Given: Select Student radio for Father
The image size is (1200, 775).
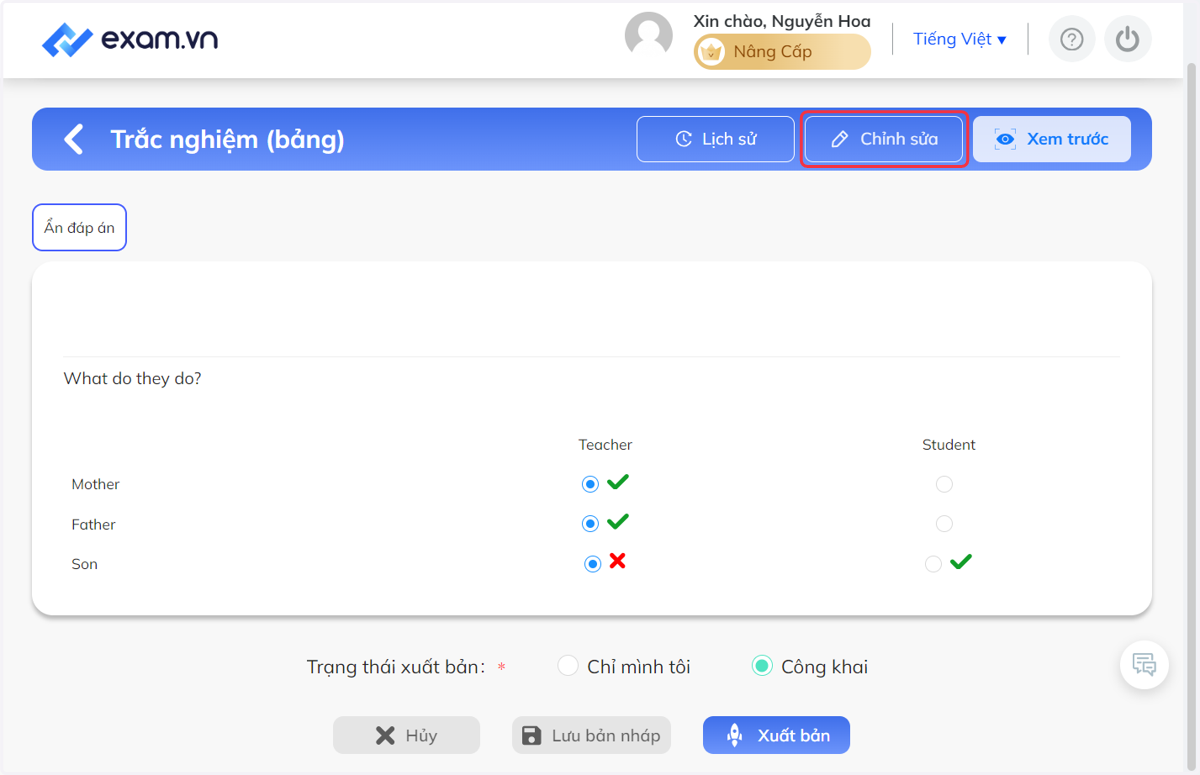Looking at the screenshot, I should 944,524.
